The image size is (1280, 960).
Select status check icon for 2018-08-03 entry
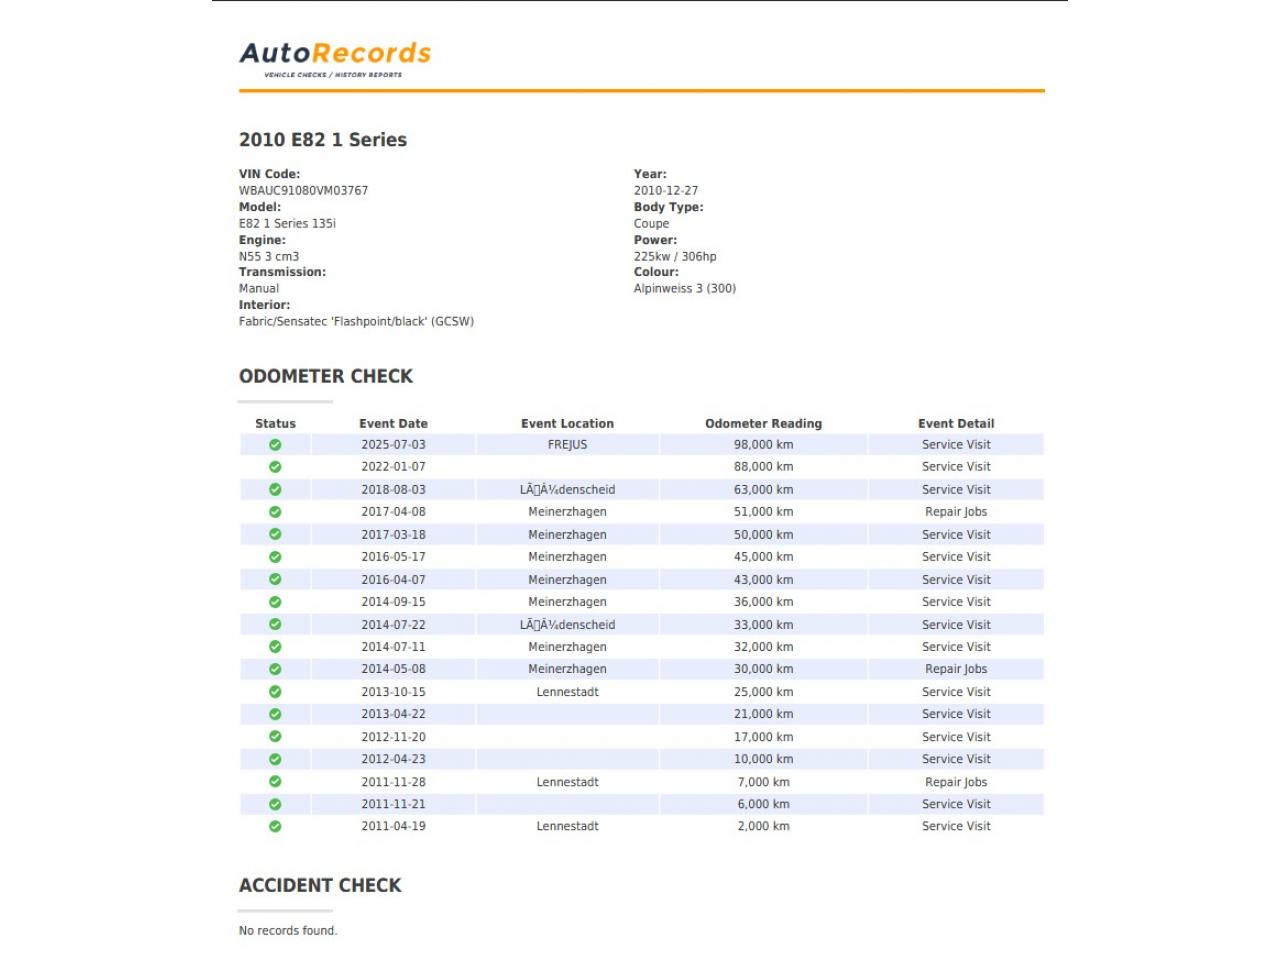coord(275,490)
